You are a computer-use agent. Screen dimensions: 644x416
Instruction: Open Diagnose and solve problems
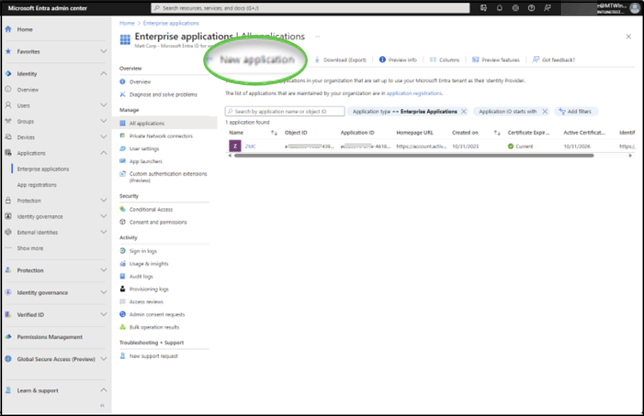(x=163, y=94)
